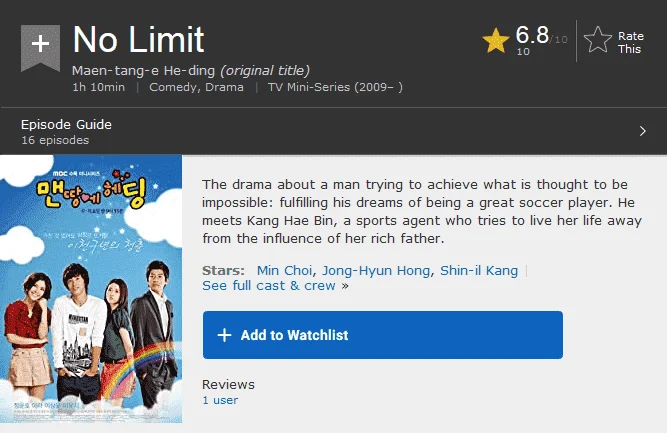Visit Shin-il Kang's profile link
Screen dimensions: 667x433
[x=479, y=271]
